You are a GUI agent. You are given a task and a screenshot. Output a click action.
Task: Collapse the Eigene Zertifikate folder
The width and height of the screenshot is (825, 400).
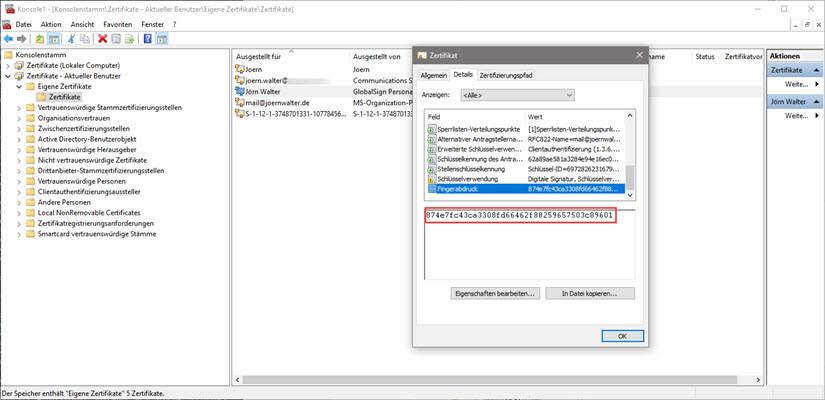pyautogui.click(x=18, y=86)
